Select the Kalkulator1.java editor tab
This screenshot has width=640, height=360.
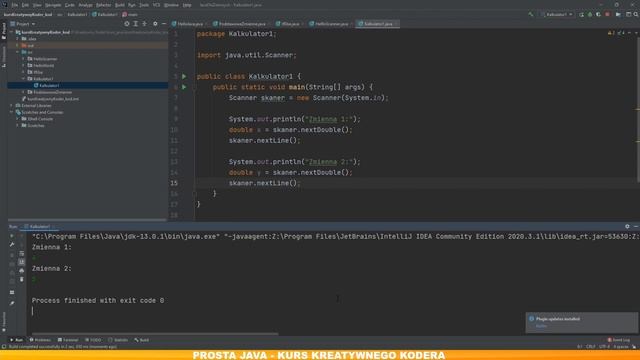point(378,24)
